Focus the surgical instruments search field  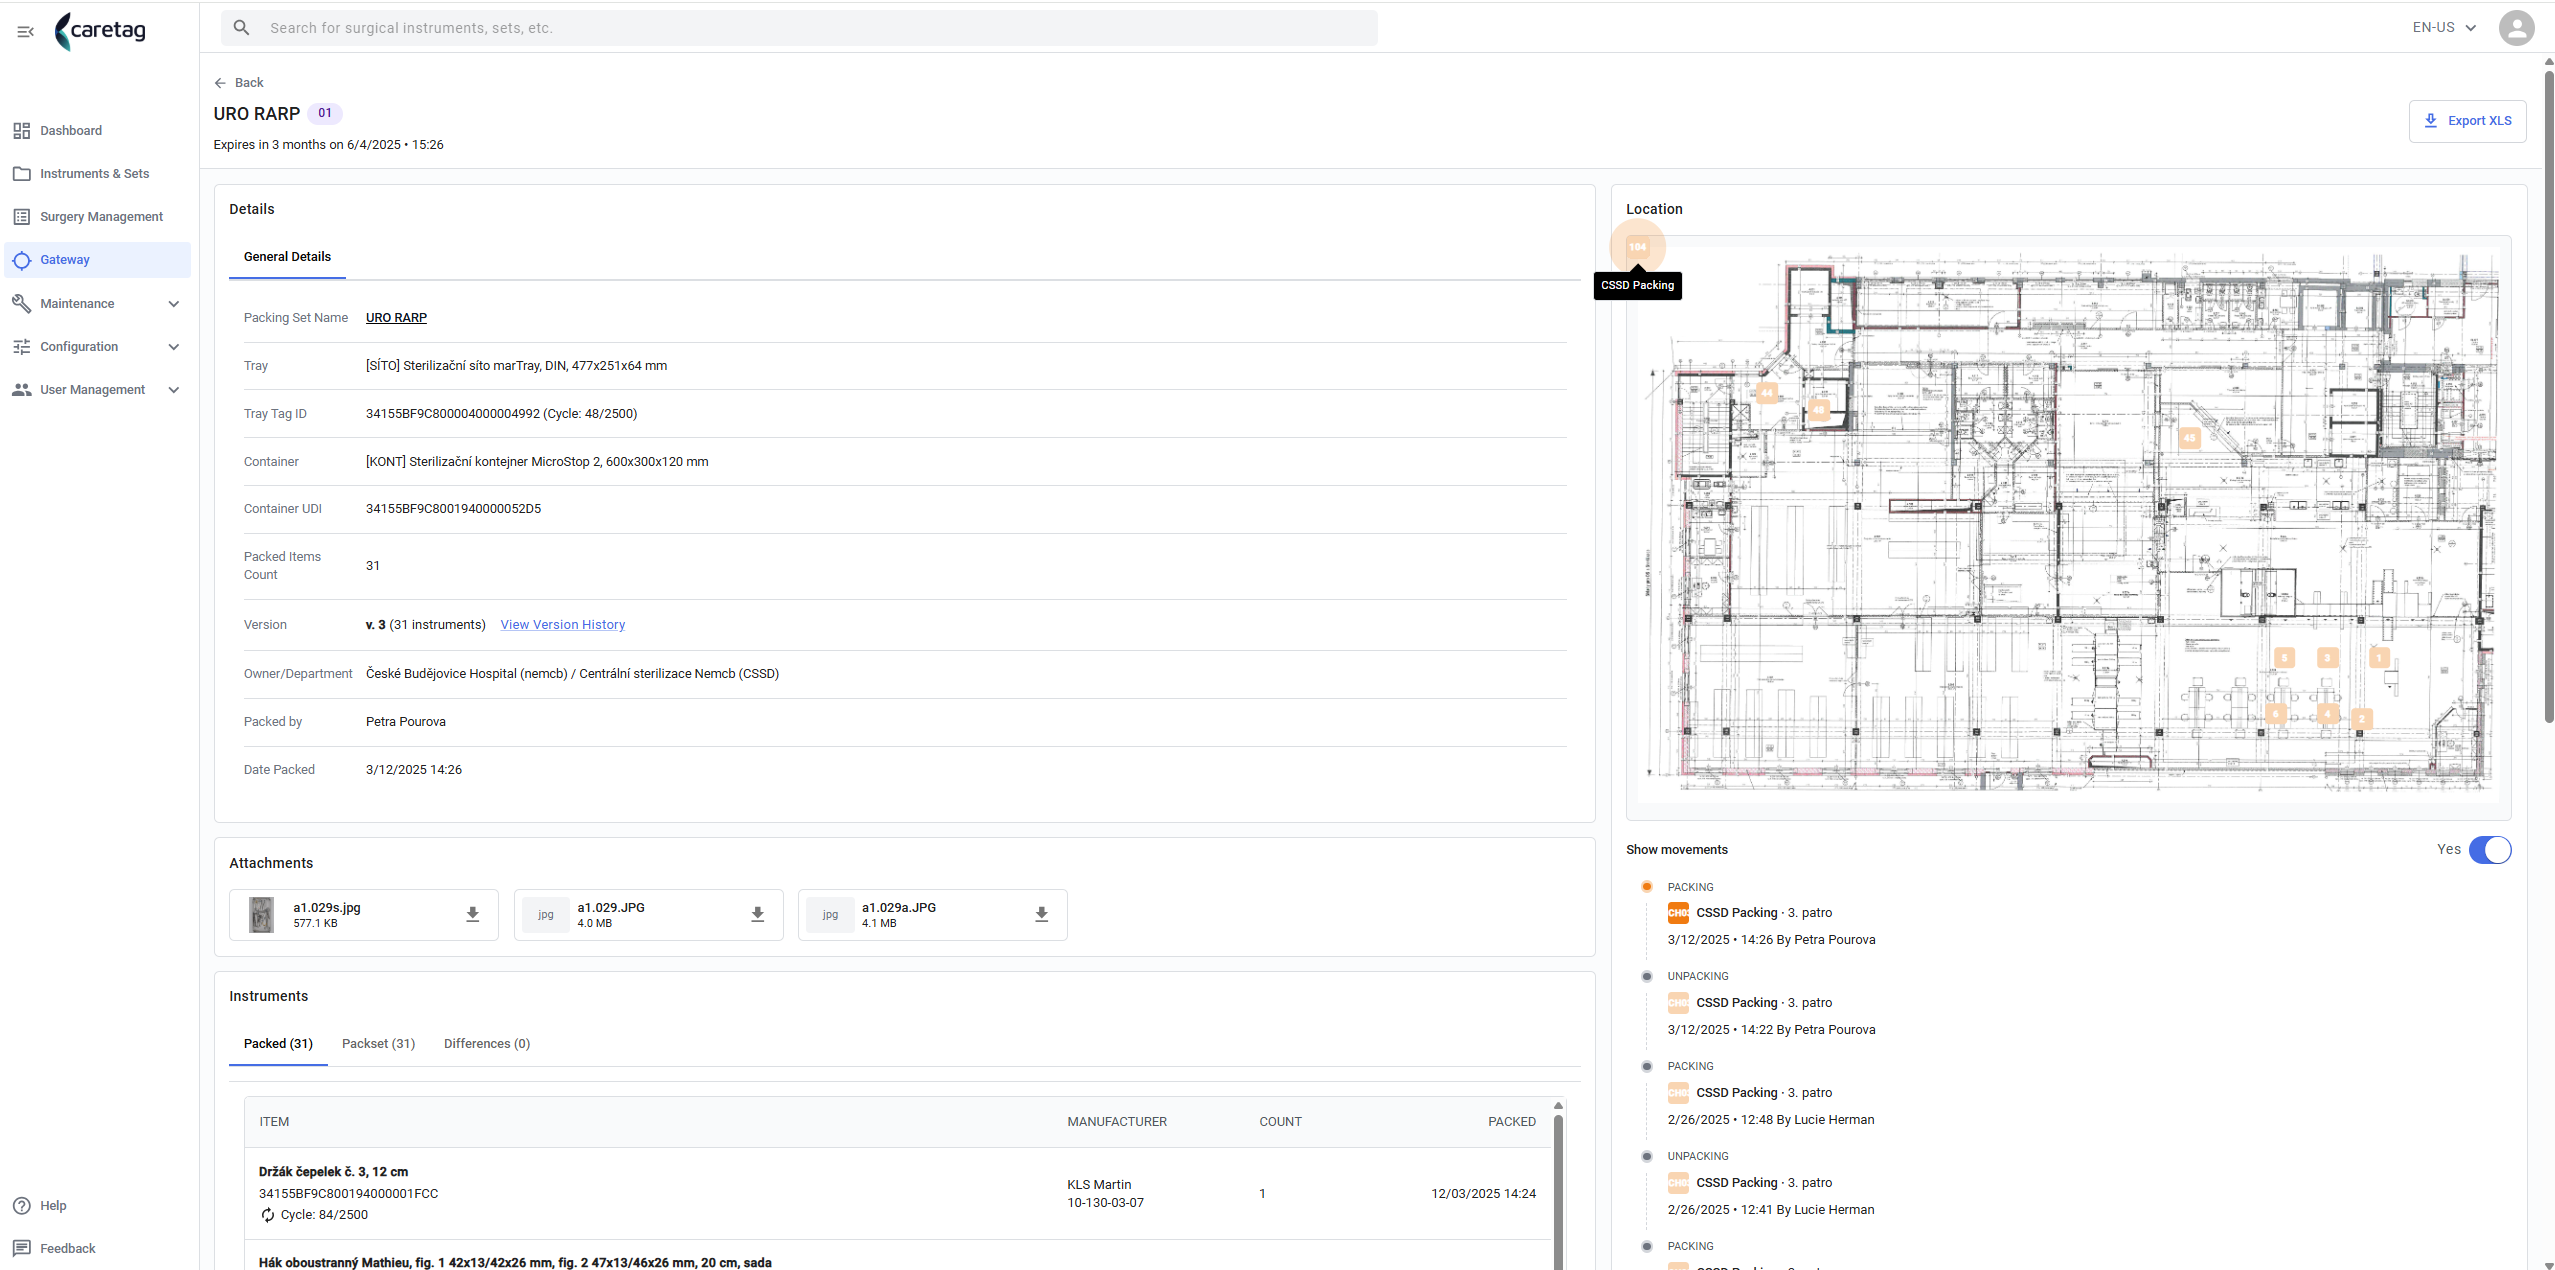coord(798,28)
